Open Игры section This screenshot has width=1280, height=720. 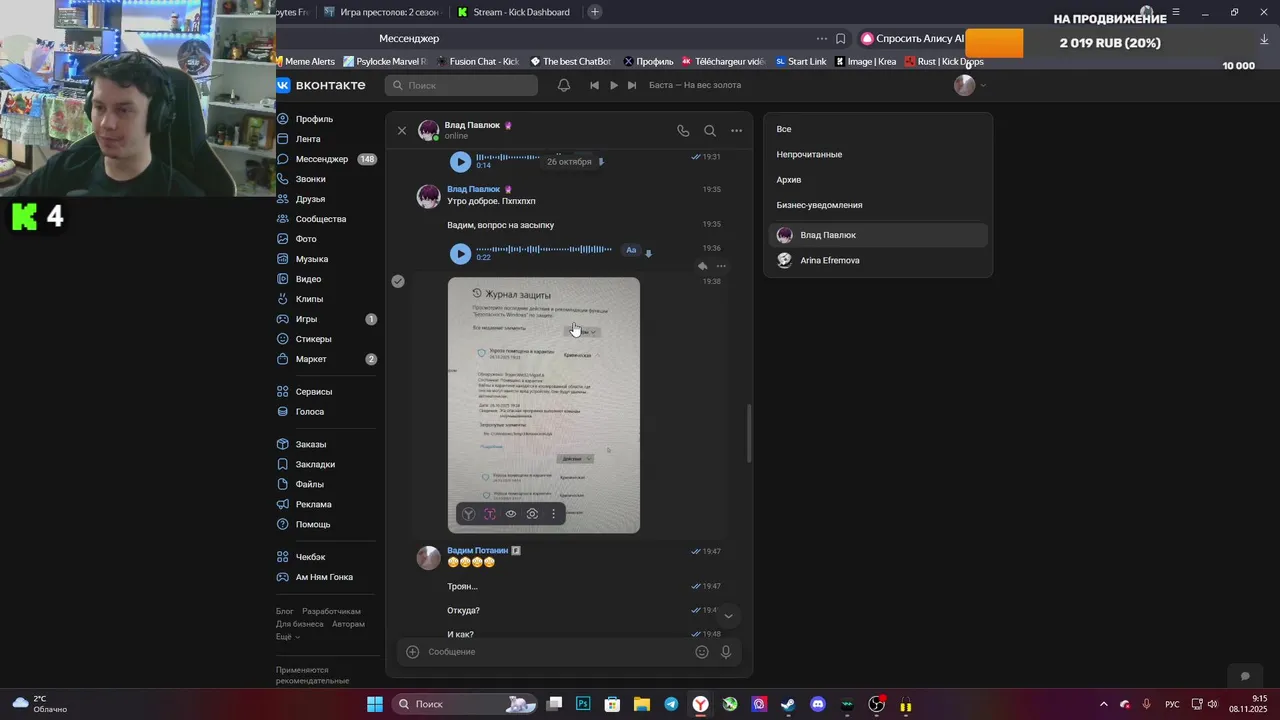(x=306, y=319)
